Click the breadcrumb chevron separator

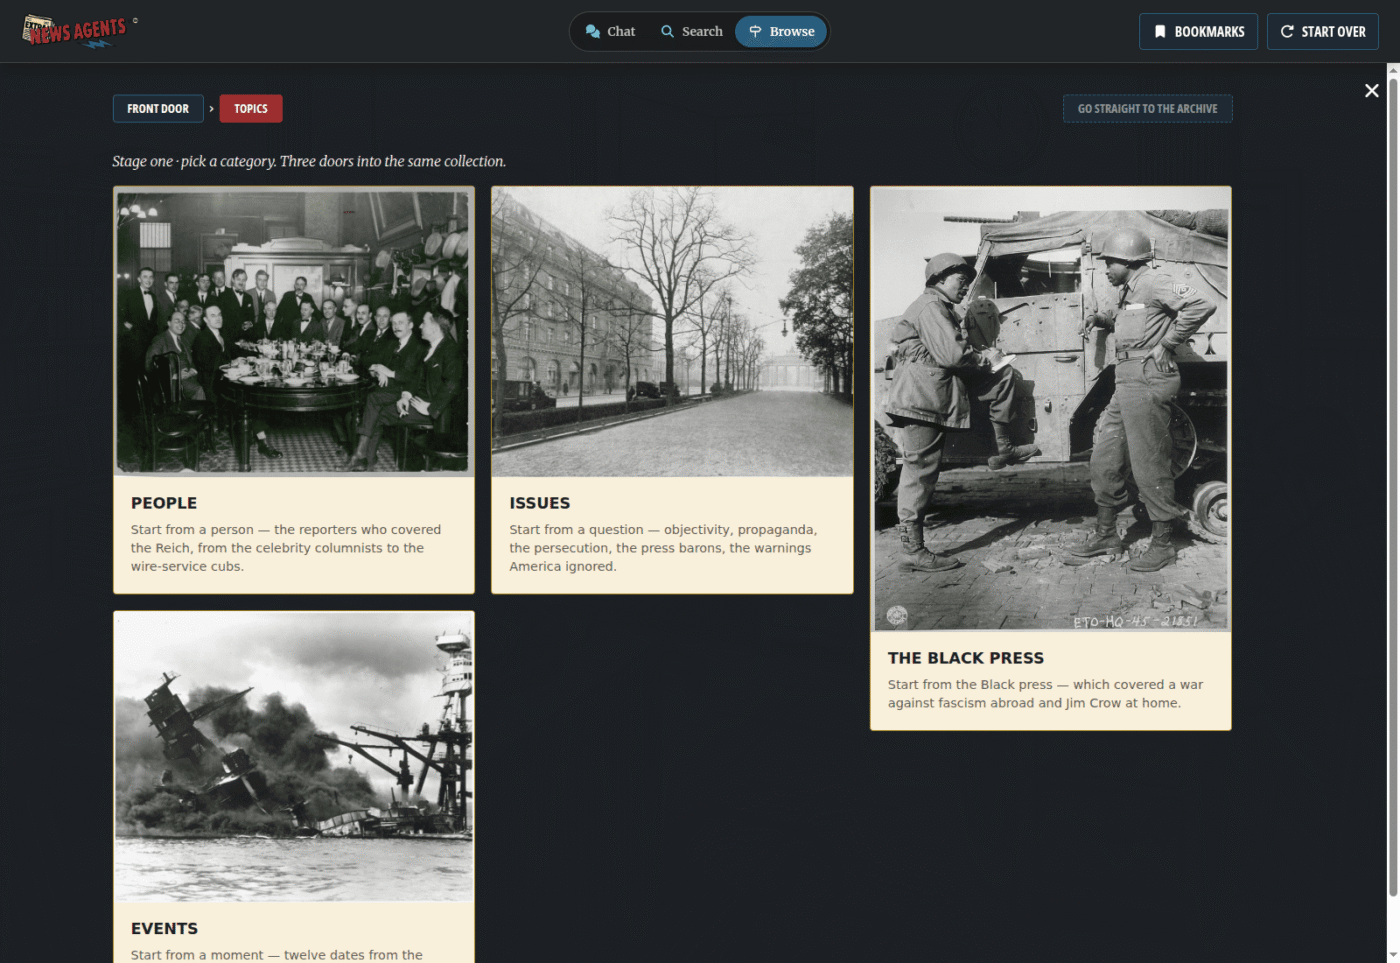point(212,108)
